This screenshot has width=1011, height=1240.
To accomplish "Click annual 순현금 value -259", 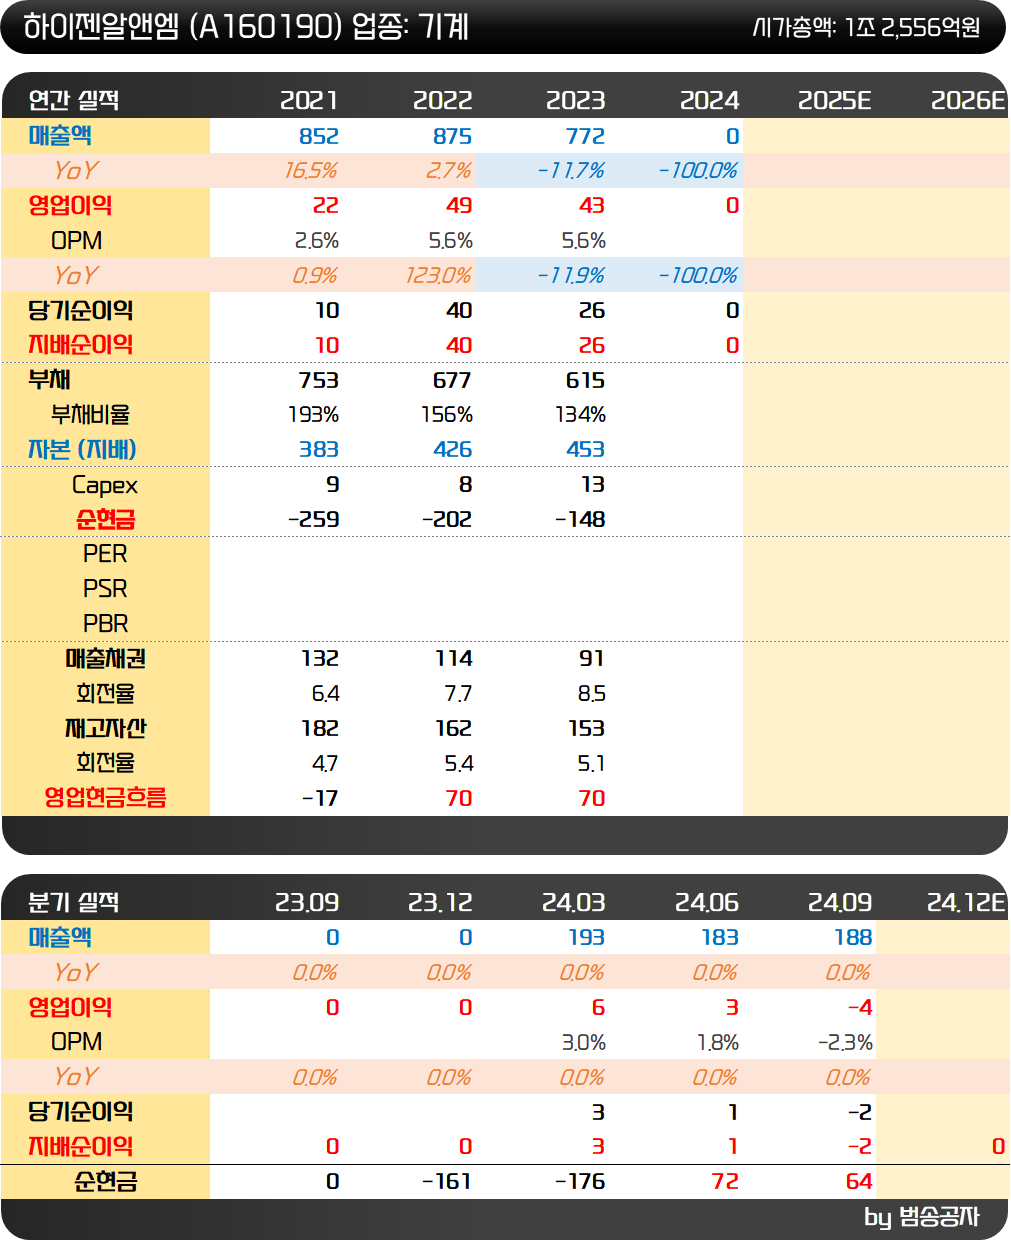I will pyautogui.click(x=313, y=520).
